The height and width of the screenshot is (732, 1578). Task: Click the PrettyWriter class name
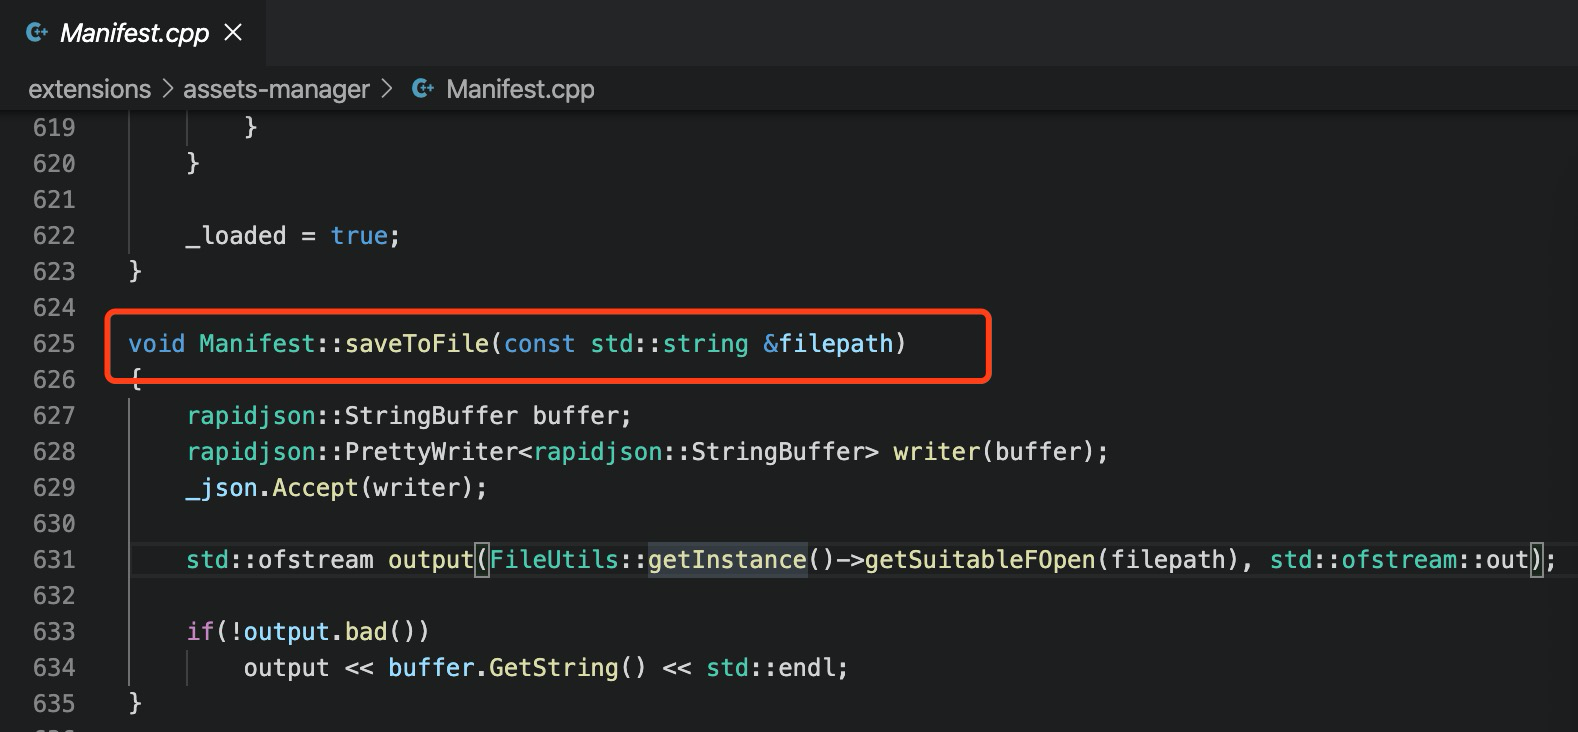pyautogui.click(x=431, y=452)
